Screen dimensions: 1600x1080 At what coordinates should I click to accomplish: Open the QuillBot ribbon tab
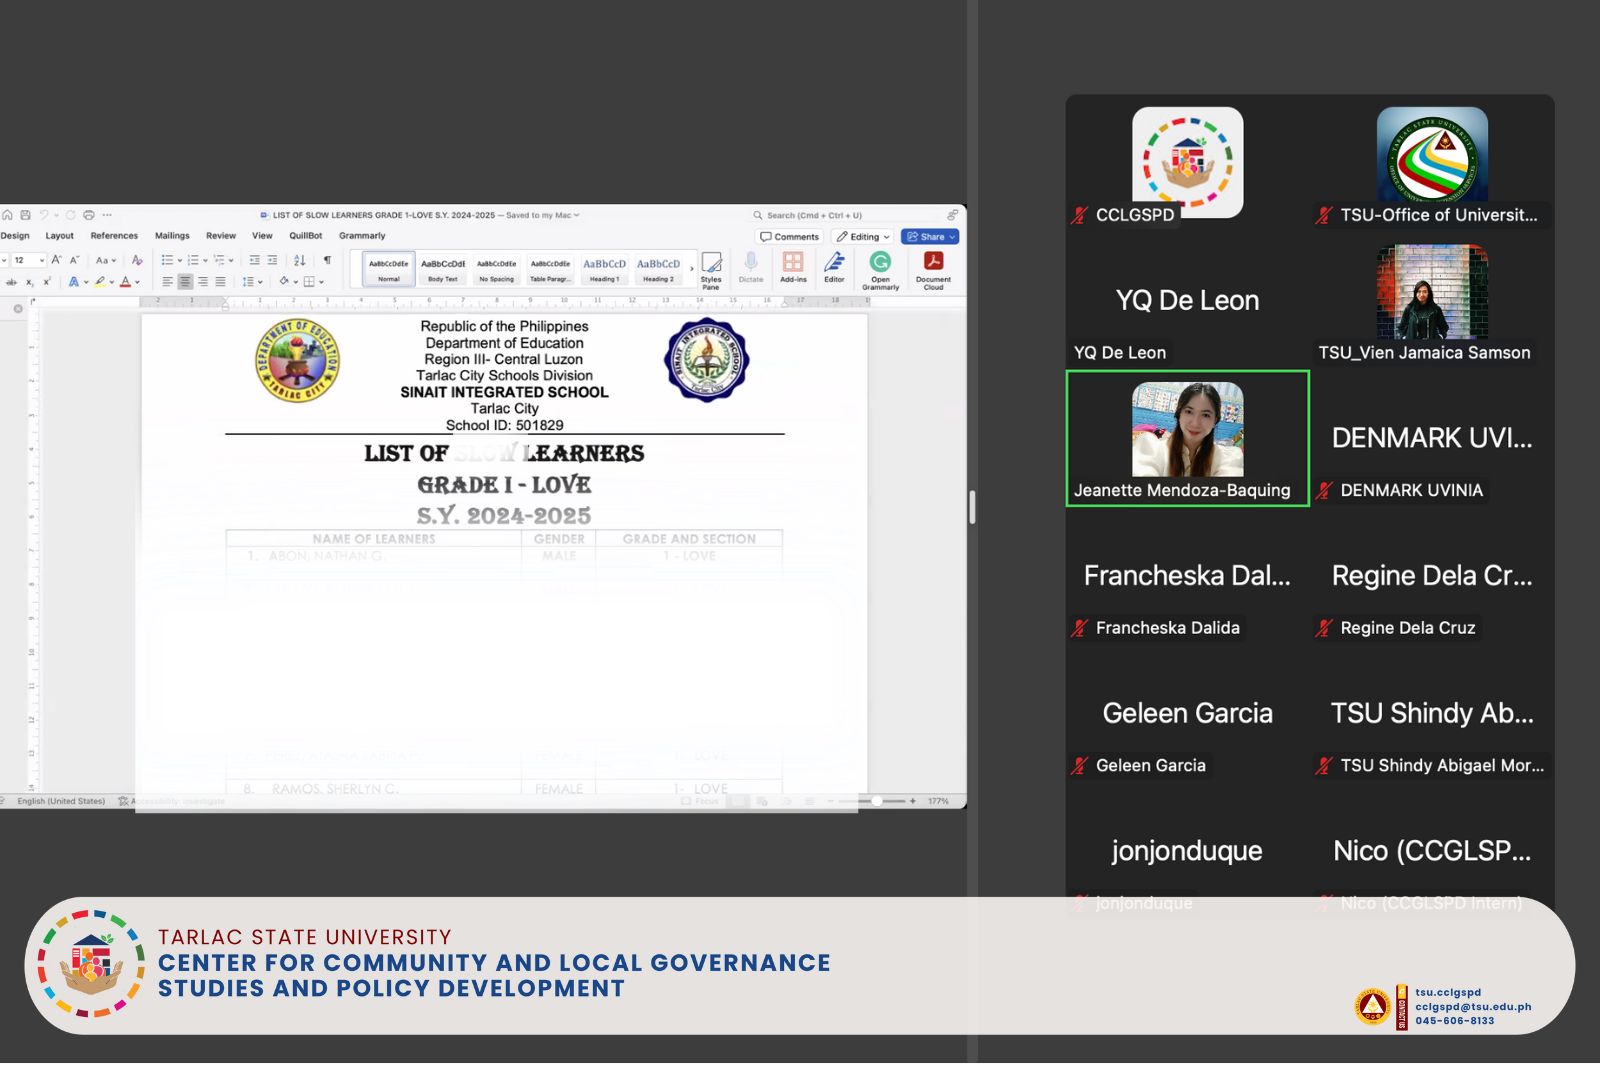pyautogui.click(x=306, y=236)
